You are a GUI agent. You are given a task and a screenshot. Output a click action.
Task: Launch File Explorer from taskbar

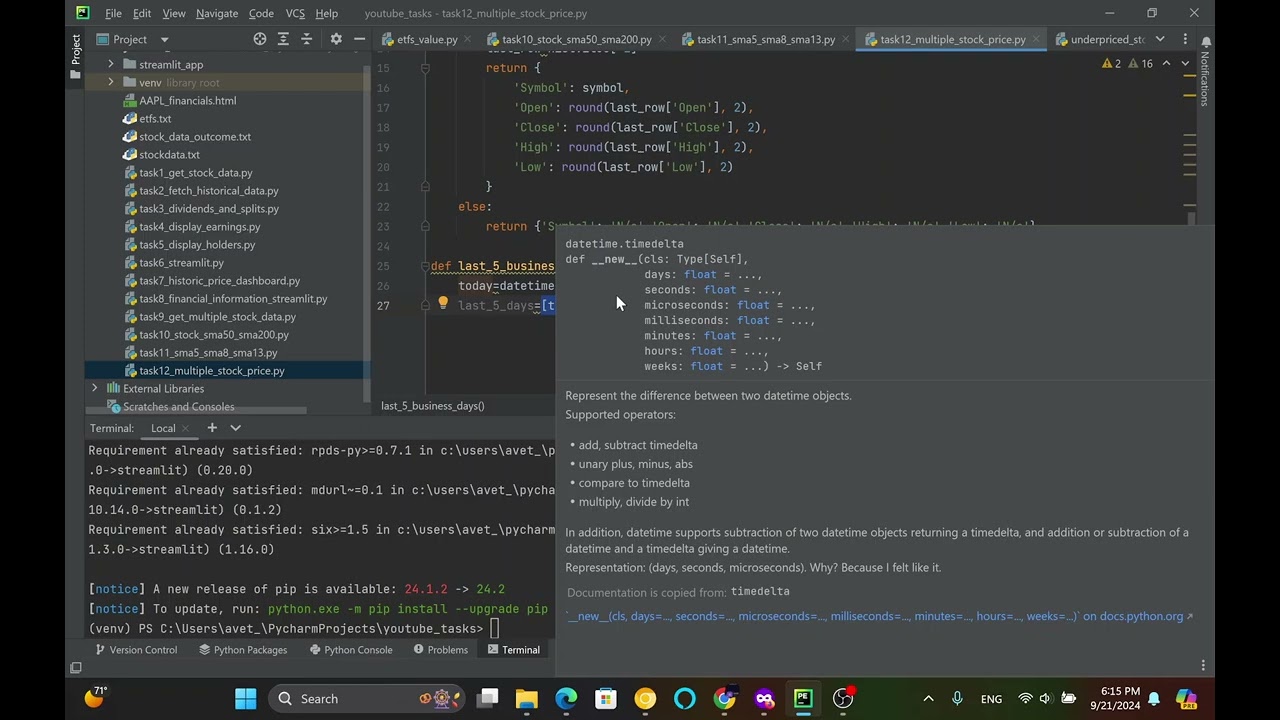(x=527, y=698)
